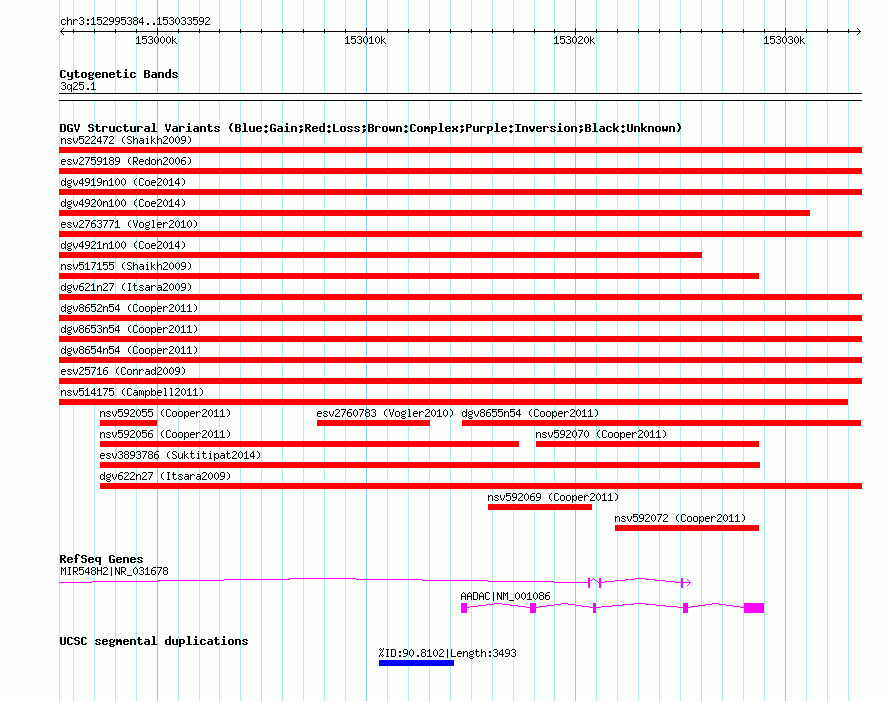
Task: Click the dgv4920n100 (Coe2014) variant label
Action: click(123, 203)
